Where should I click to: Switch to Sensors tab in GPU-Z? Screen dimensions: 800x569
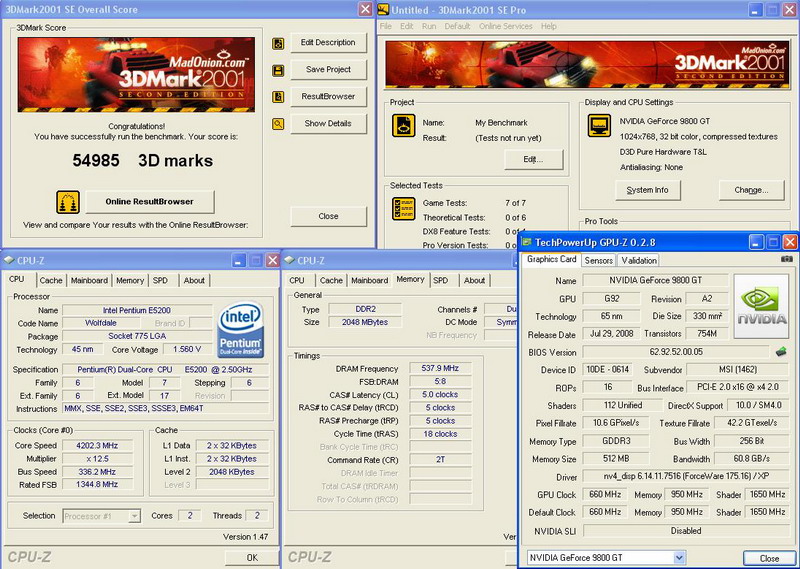tap(598, 261)
